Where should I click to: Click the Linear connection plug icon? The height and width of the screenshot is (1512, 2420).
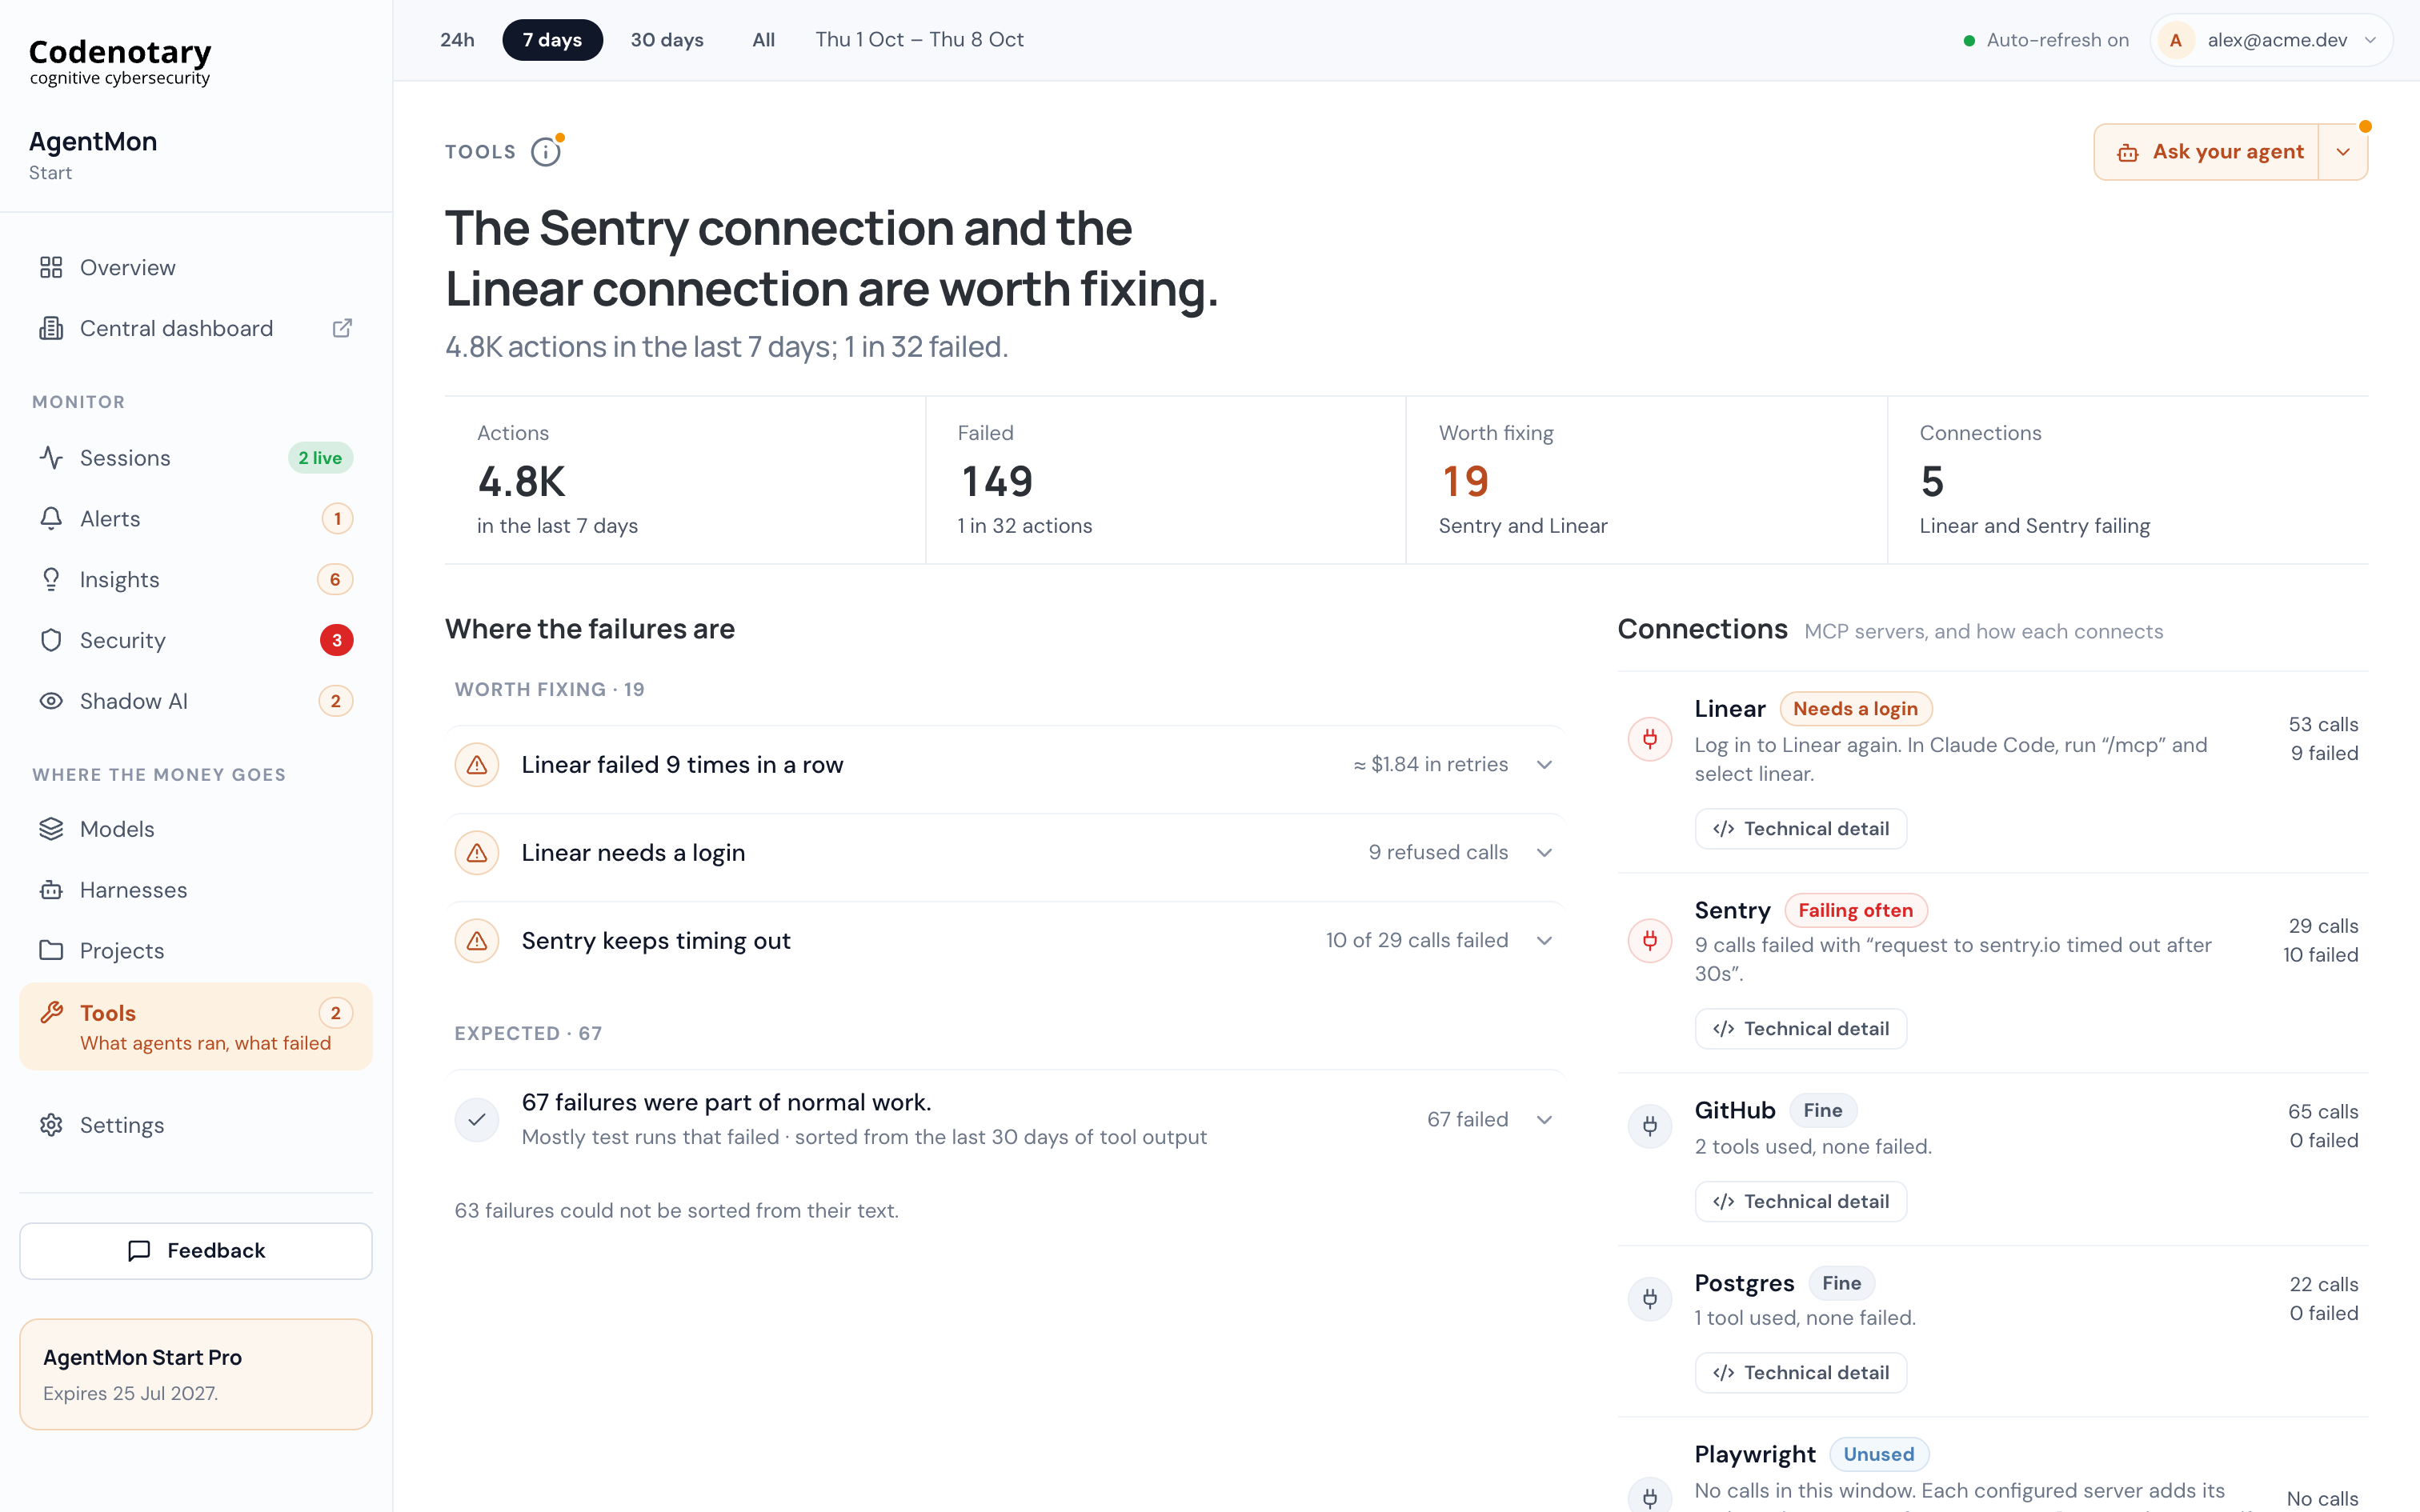click(x=1650, y=739)
